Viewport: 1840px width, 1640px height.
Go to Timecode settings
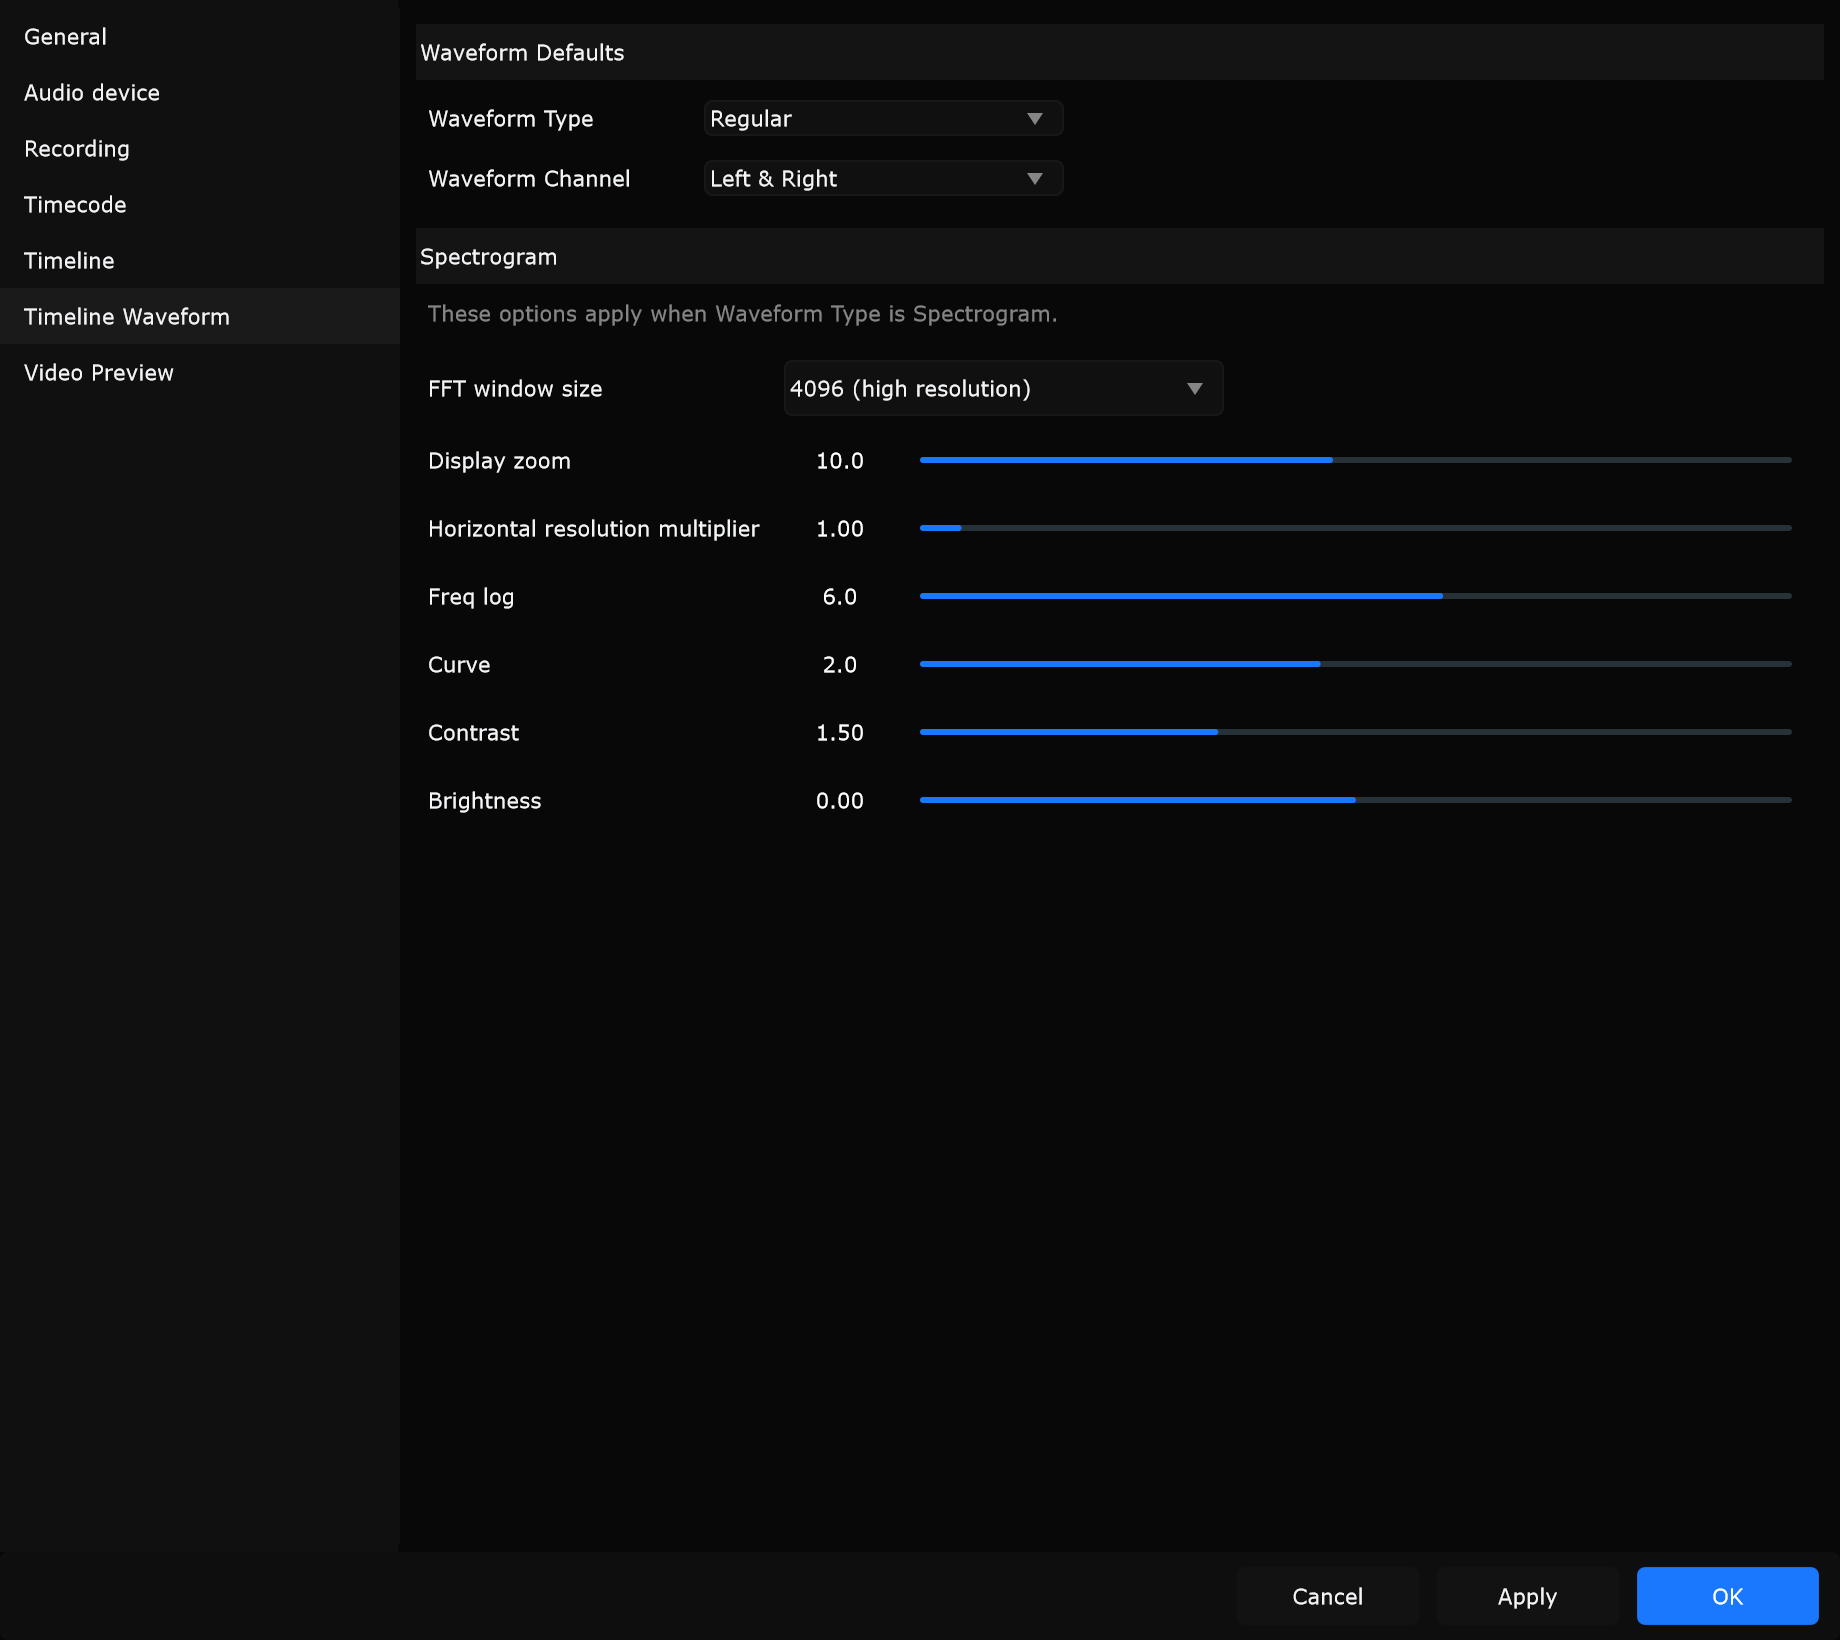(x=200, y=205)
